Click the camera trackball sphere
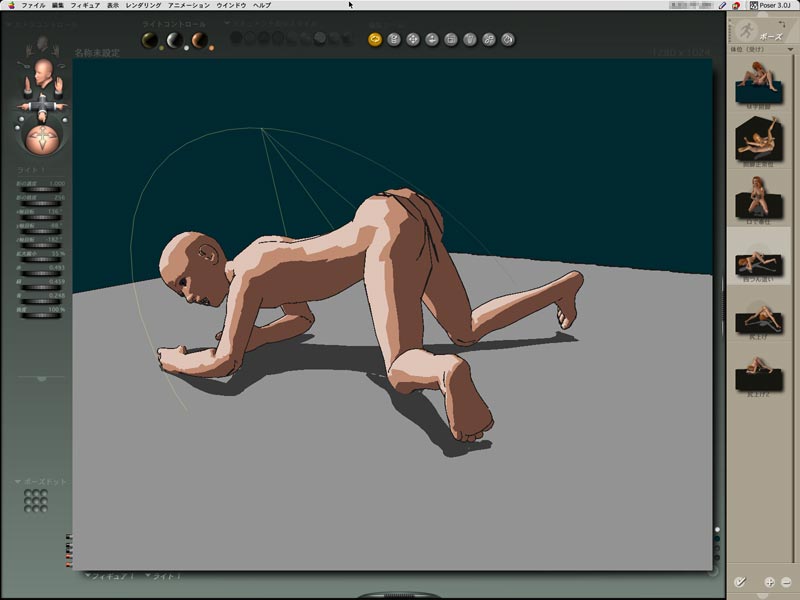The height and width of the screenshot is (600, 800). (42, 138)
